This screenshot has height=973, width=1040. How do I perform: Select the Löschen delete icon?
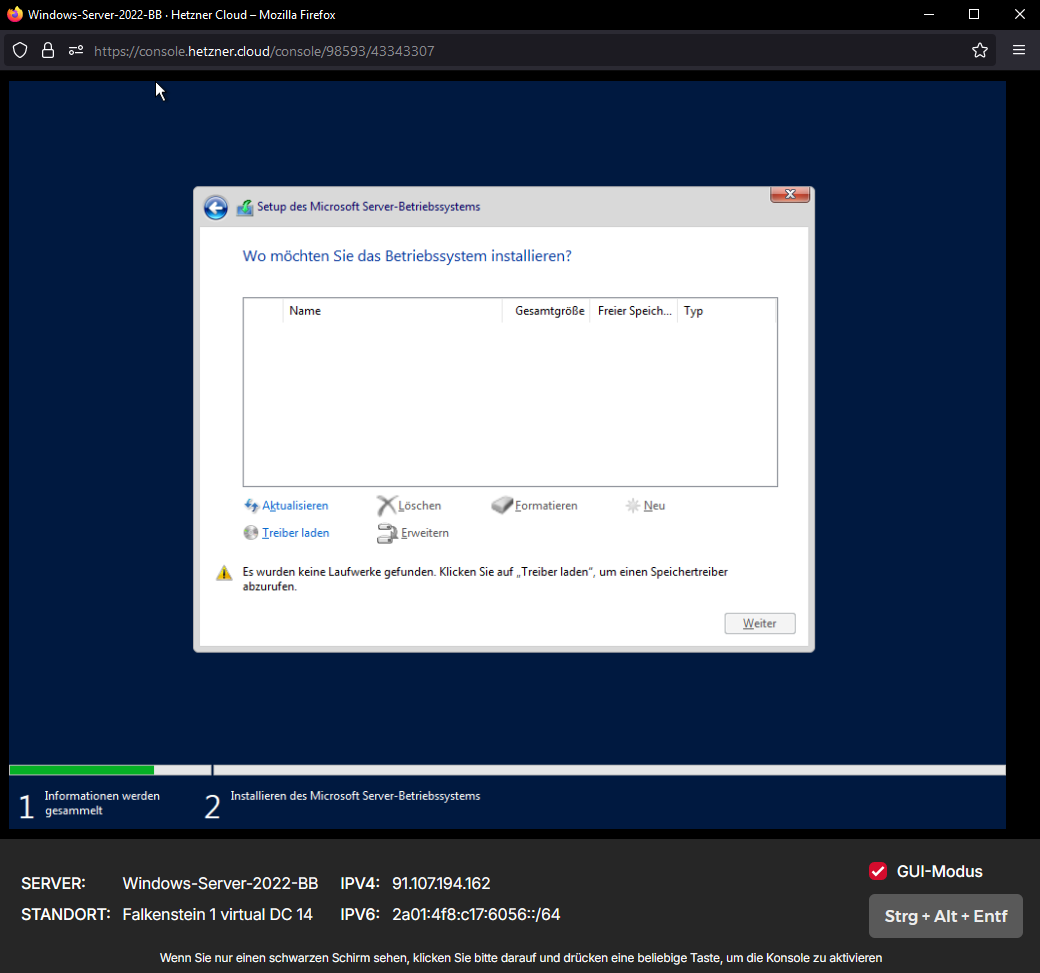click(385, 505)
